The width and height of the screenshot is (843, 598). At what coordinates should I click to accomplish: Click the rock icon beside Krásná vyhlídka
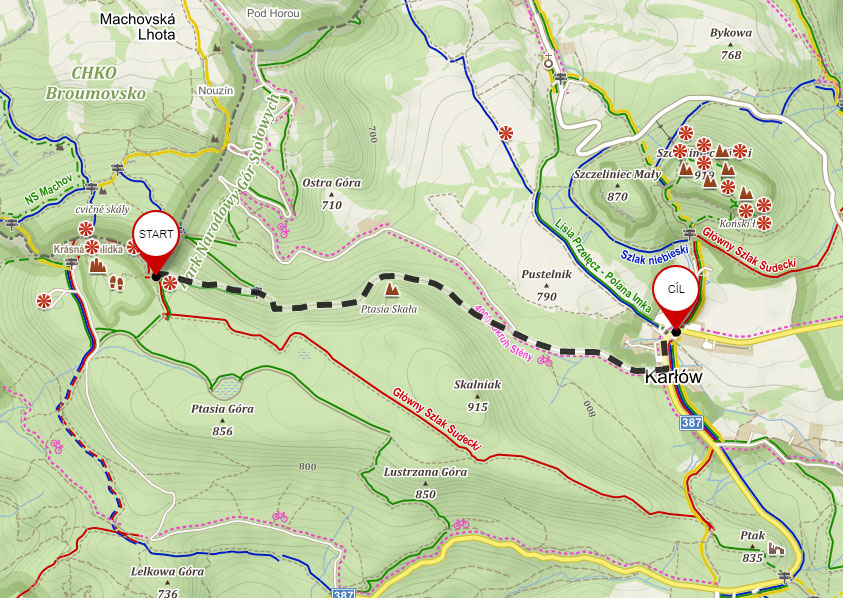(97, 265)
